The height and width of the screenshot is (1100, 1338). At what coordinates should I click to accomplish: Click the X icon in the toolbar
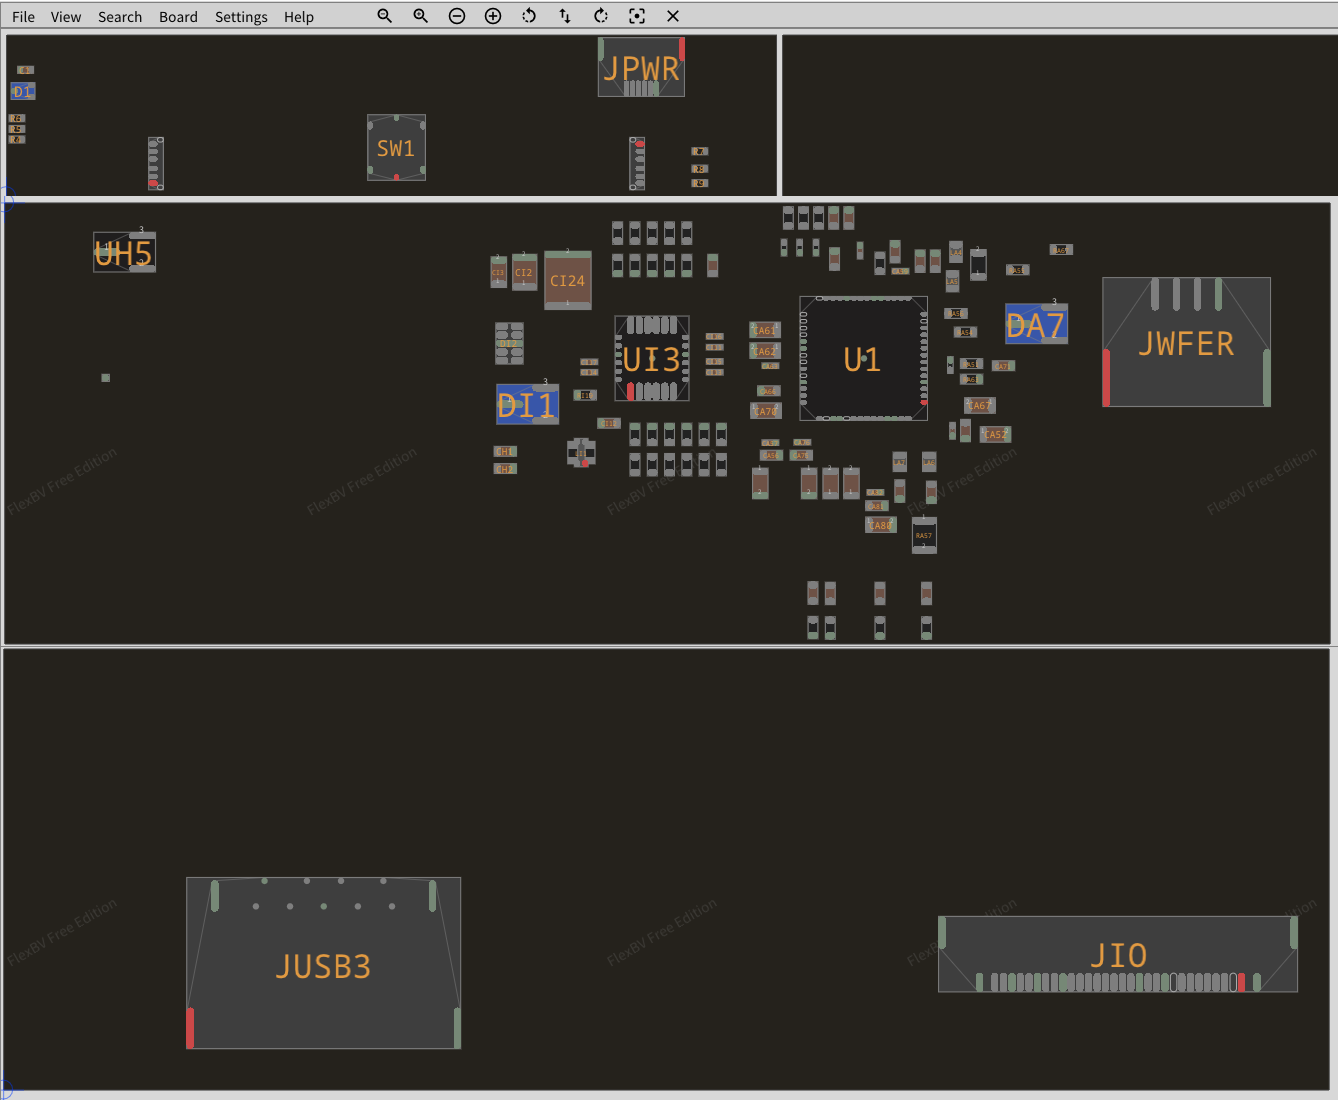click(673, 16)
